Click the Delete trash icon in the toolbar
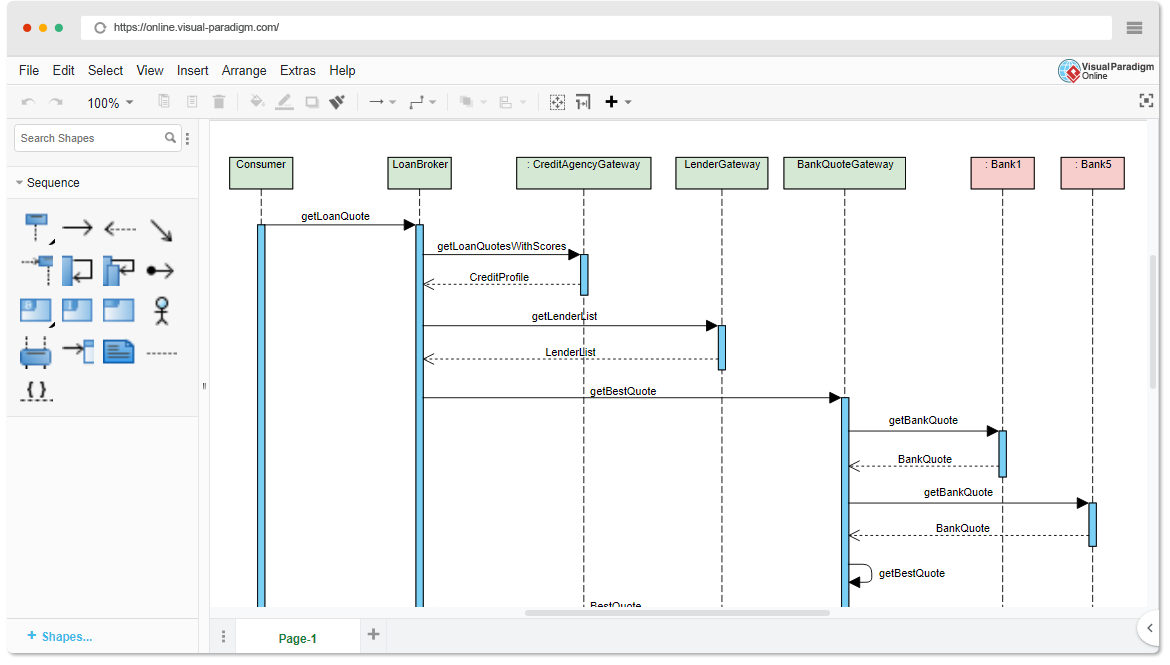Image resolution: width=1170 pixels, height=665 pixels. [x=219, y=101]
